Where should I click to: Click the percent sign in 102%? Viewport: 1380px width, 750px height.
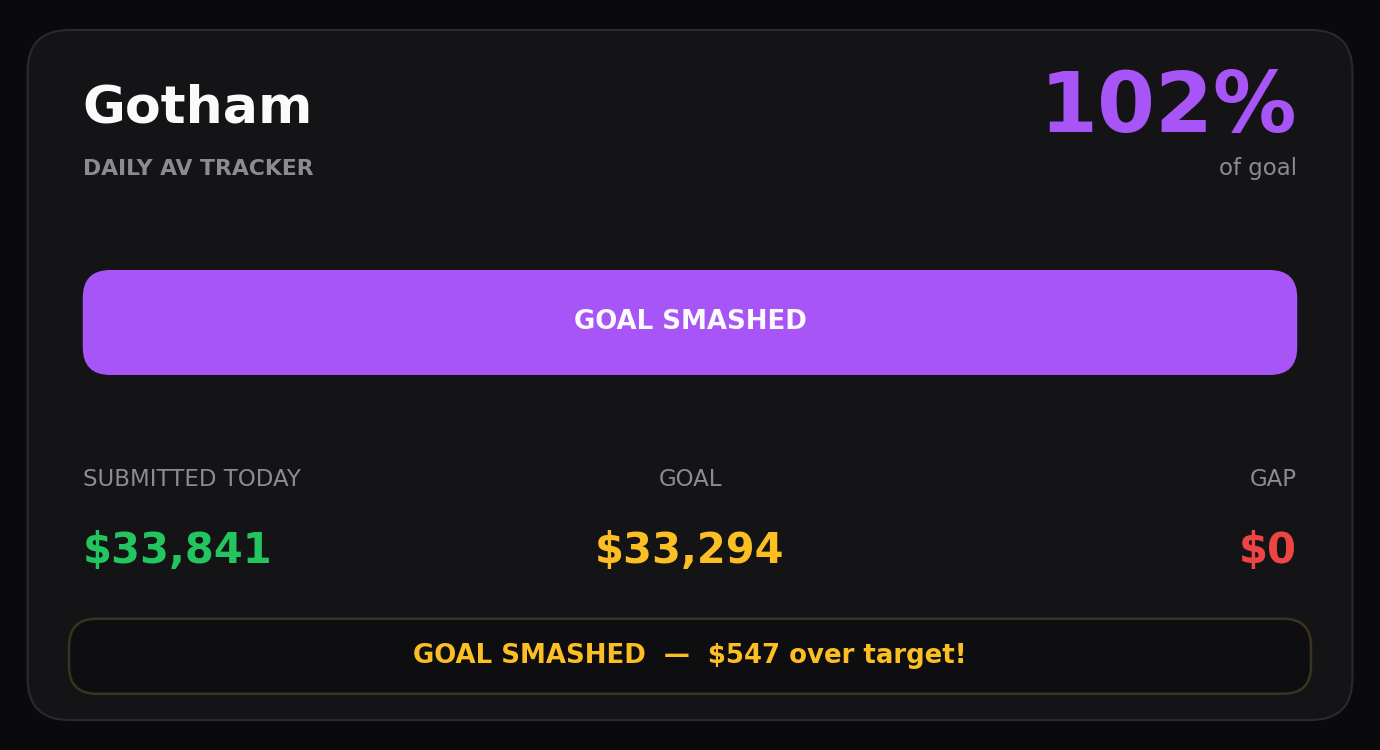[1254, 105]
